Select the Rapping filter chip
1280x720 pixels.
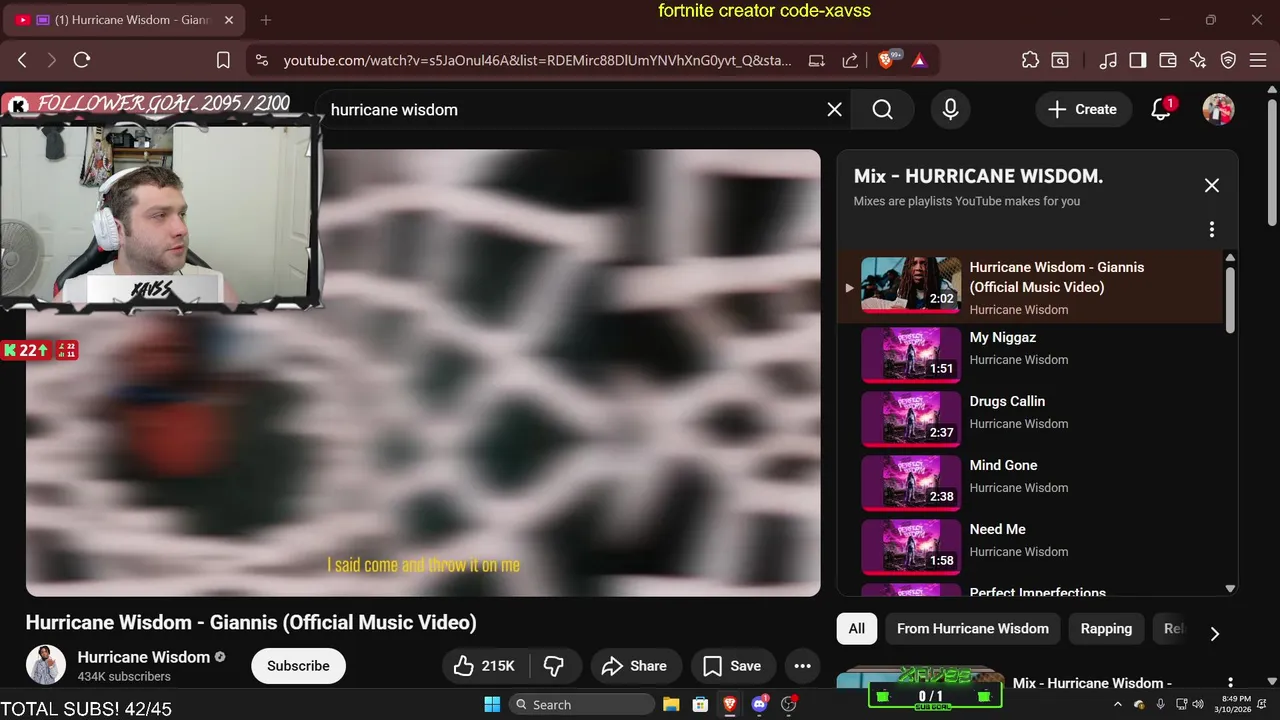pyautogui.click(x=1106, y=629)
